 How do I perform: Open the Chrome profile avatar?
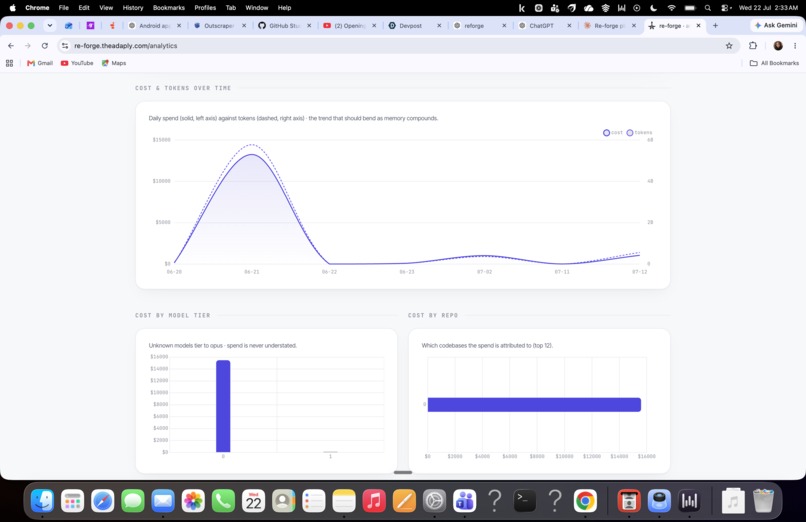[778, 46]
